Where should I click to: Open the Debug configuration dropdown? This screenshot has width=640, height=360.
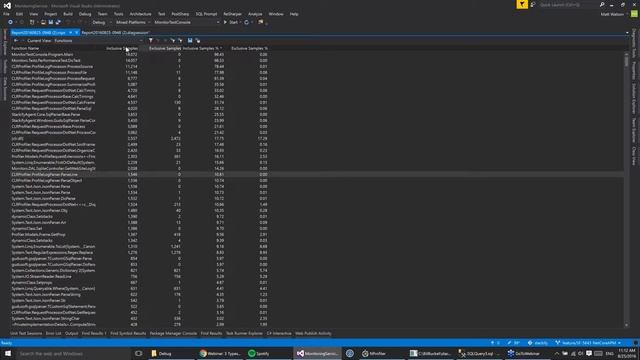point(101,22)
